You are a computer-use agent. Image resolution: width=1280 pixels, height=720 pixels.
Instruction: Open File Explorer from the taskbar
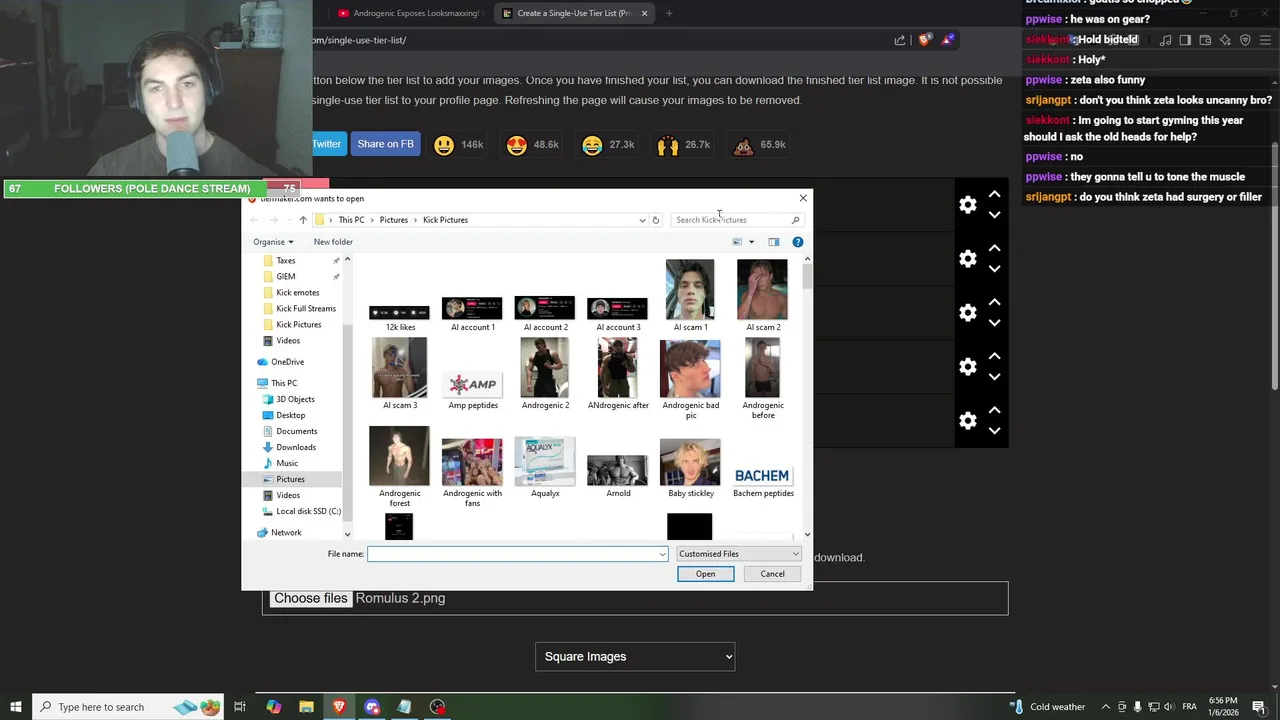tap(306, 707)
